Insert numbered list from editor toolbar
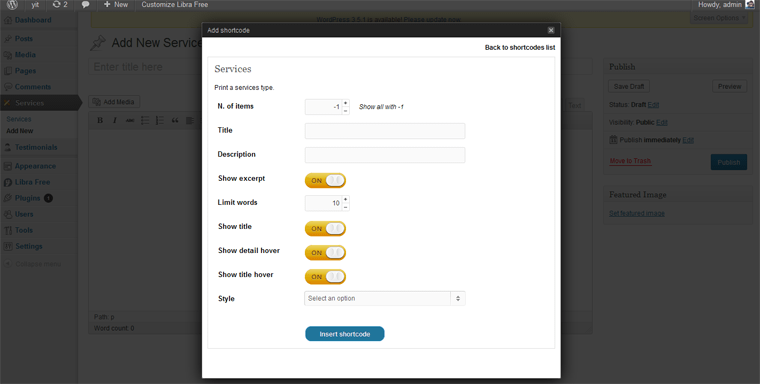This screenshot has height=384, width=760. point(160,120)
